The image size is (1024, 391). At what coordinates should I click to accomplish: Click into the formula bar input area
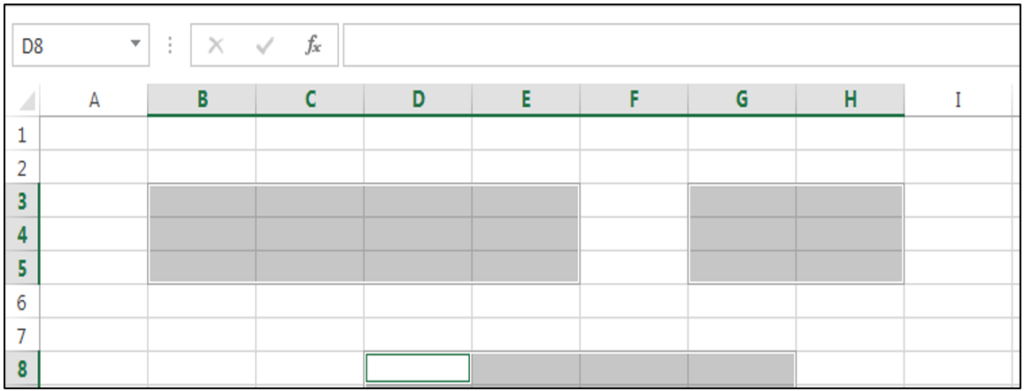click(682, 45)
